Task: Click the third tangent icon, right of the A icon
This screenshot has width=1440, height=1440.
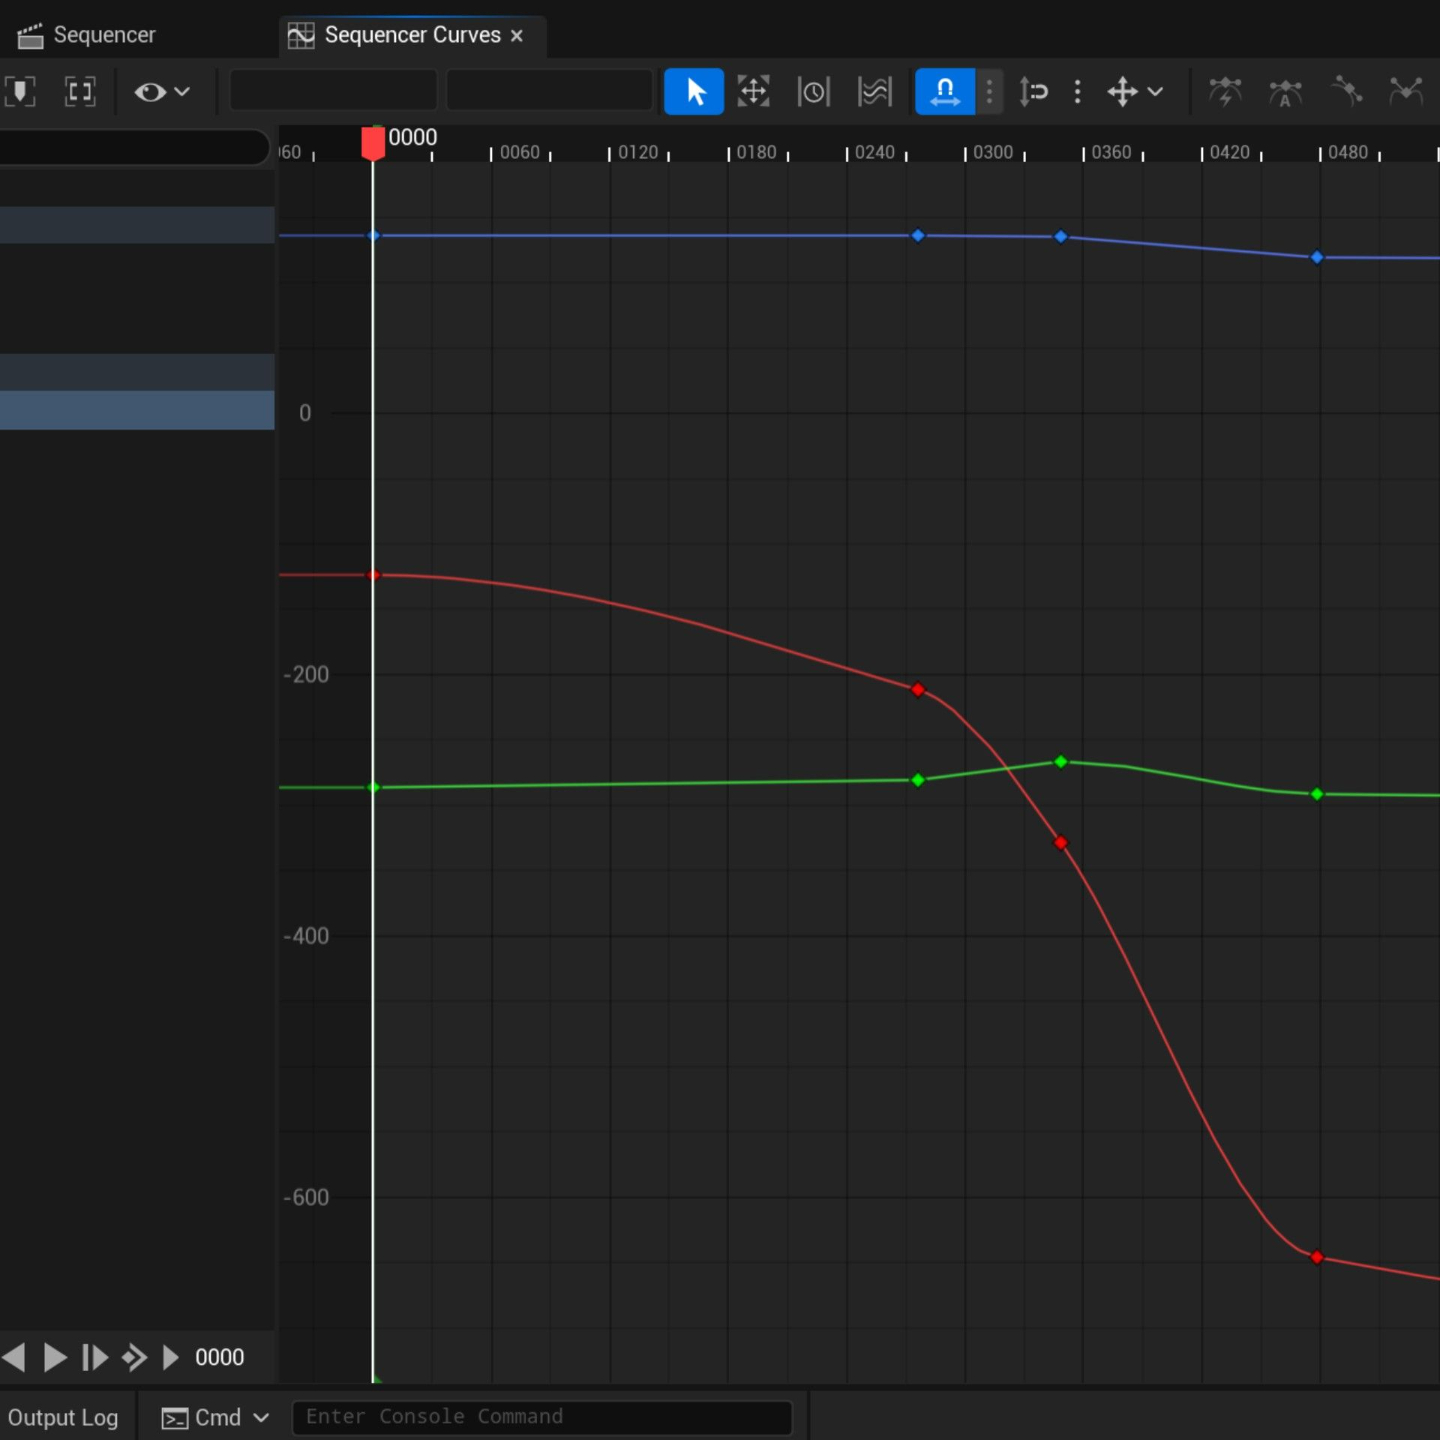Action: tap(1346, 92)
